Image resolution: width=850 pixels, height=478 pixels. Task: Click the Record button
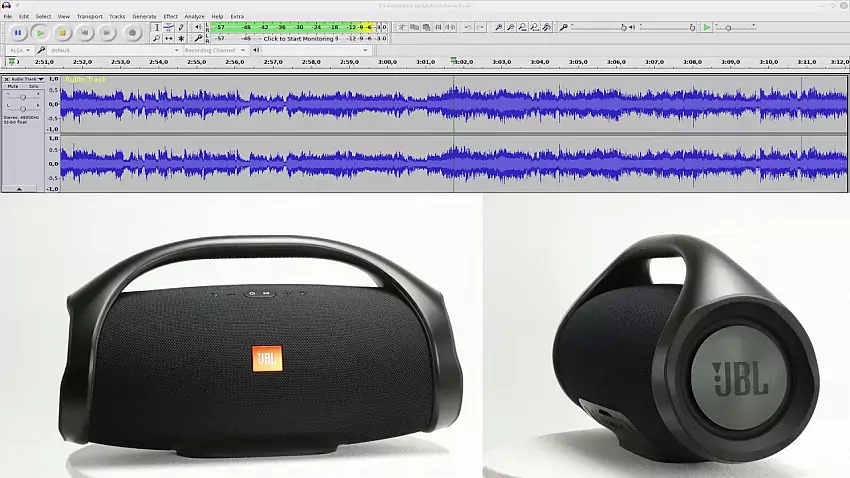point(132,33)
